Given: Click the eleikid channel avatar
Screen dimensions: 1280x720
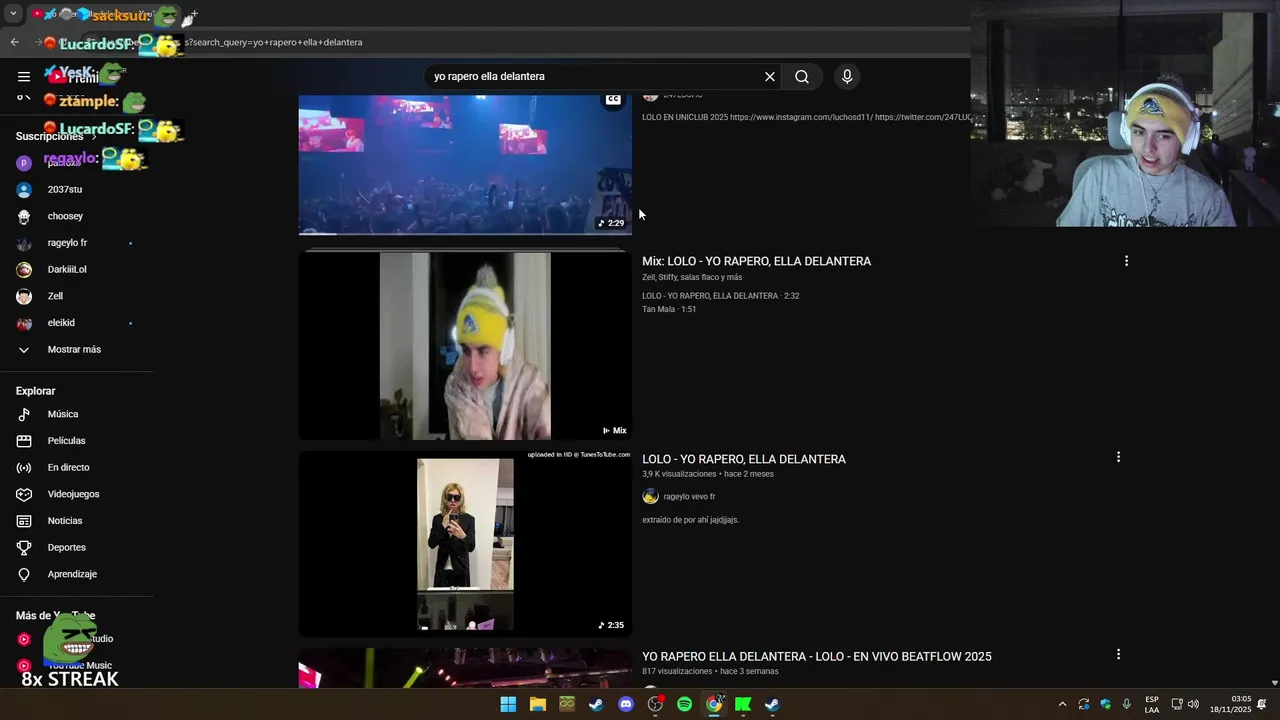Looking at the screenshot, I should pos(24,323).
